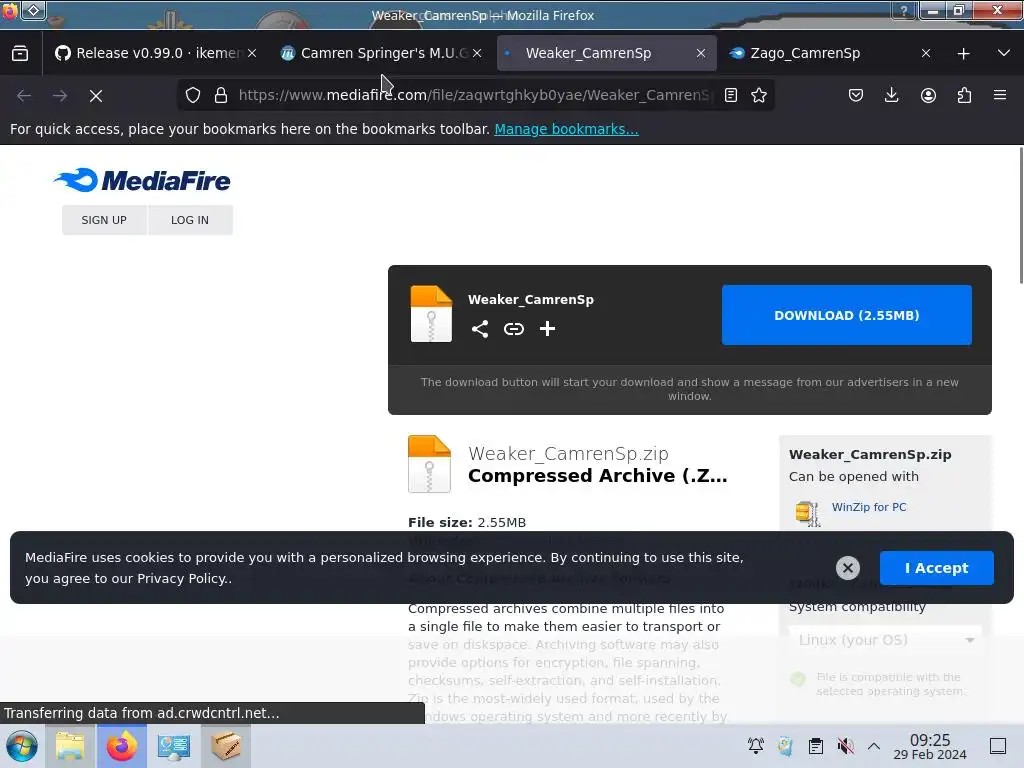Open tracking protection shield icon
Screen dimensions: 1024x768
(193, 95)
